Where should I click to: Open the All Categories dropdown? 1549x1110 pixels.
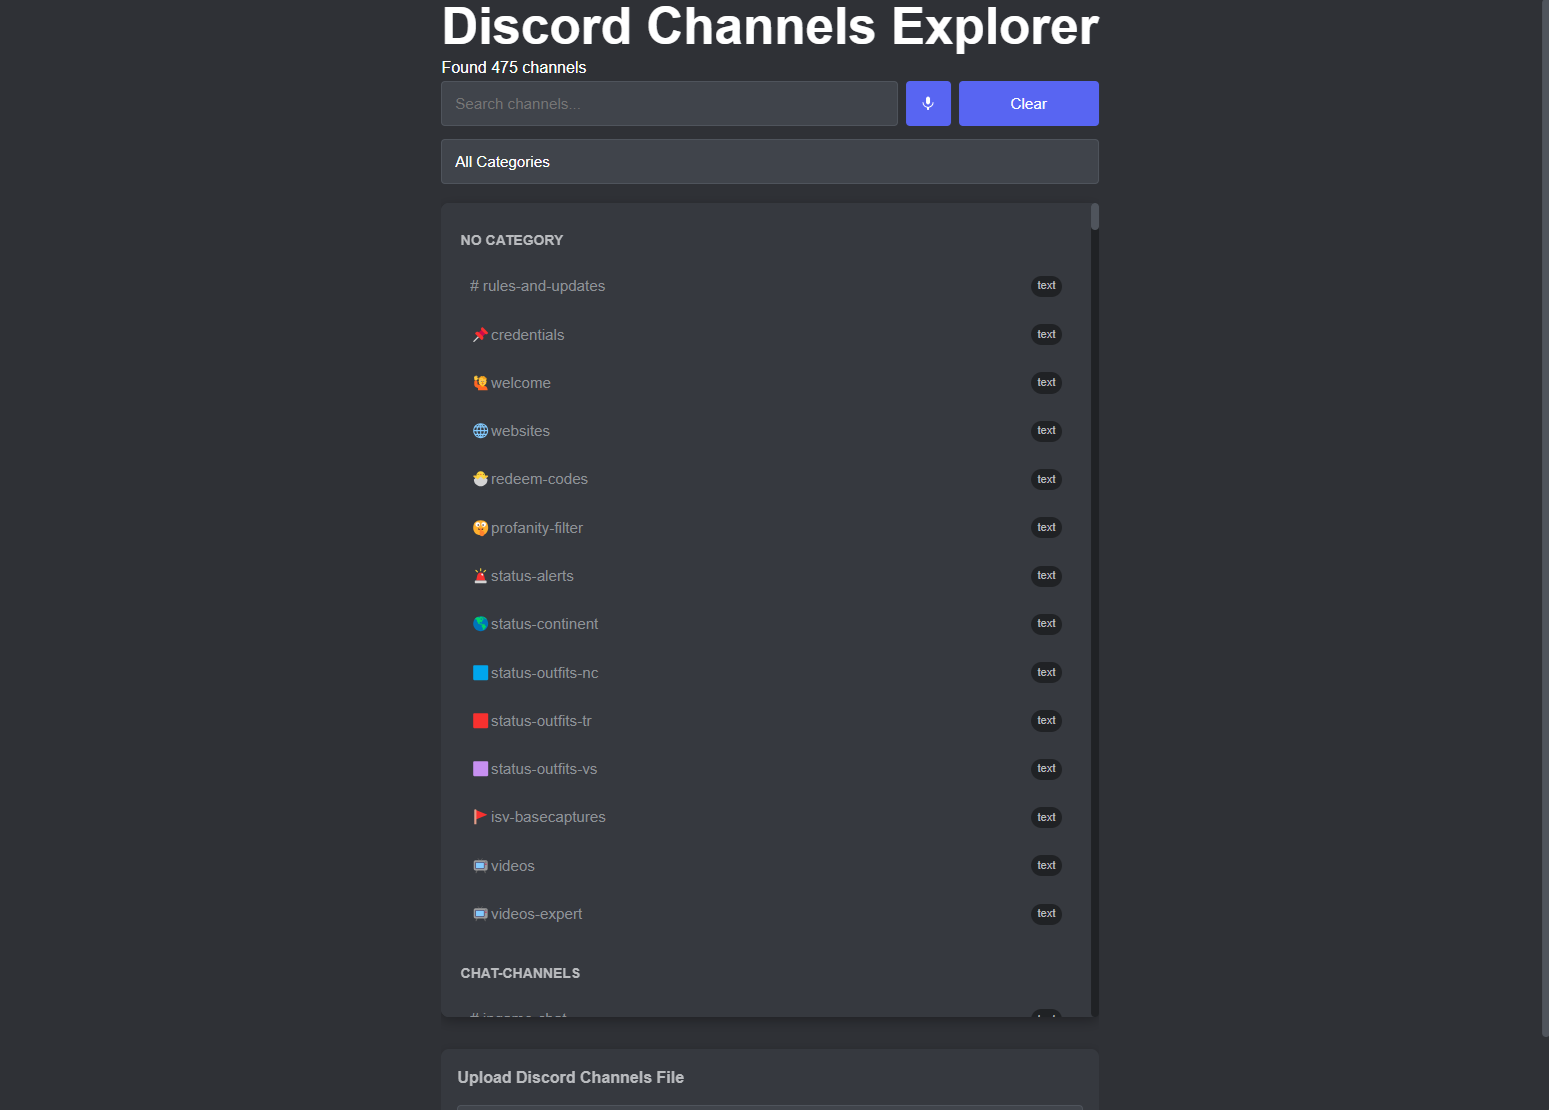click(769, 161)
